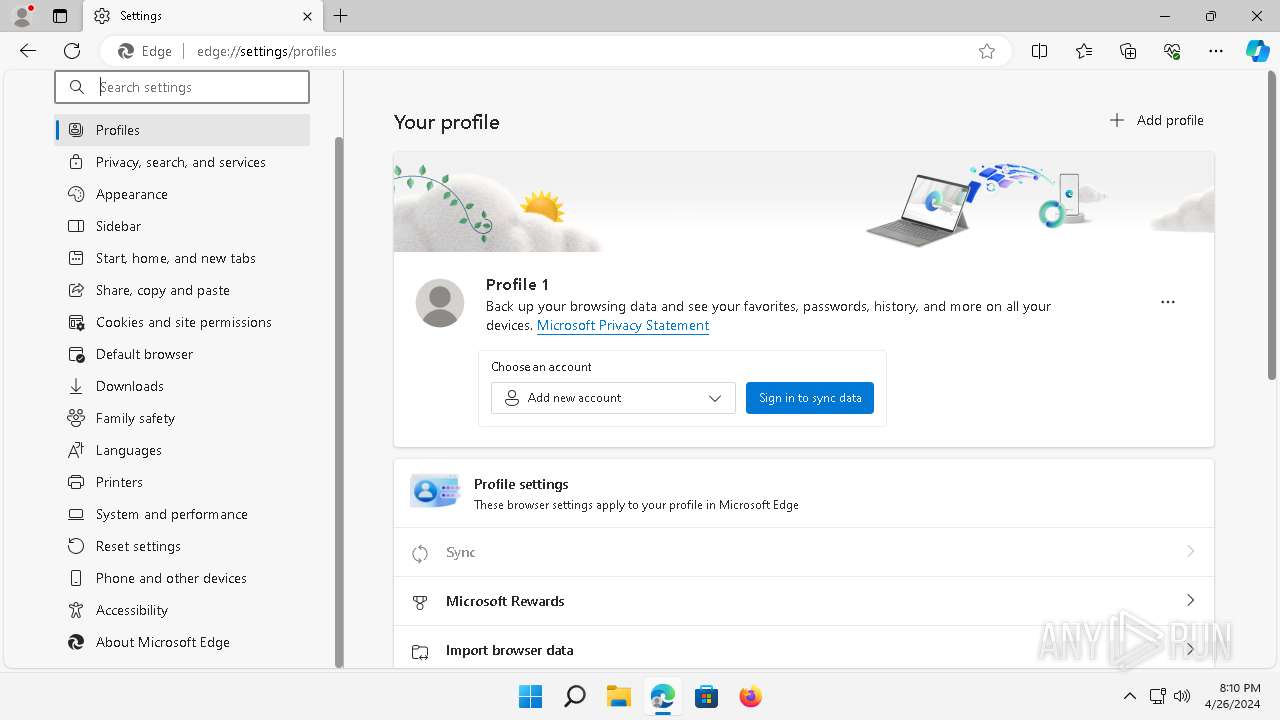Viewport: 1280px width, 720px height.
Task: Open taskbar Search
Action: (x=574, y=696)
